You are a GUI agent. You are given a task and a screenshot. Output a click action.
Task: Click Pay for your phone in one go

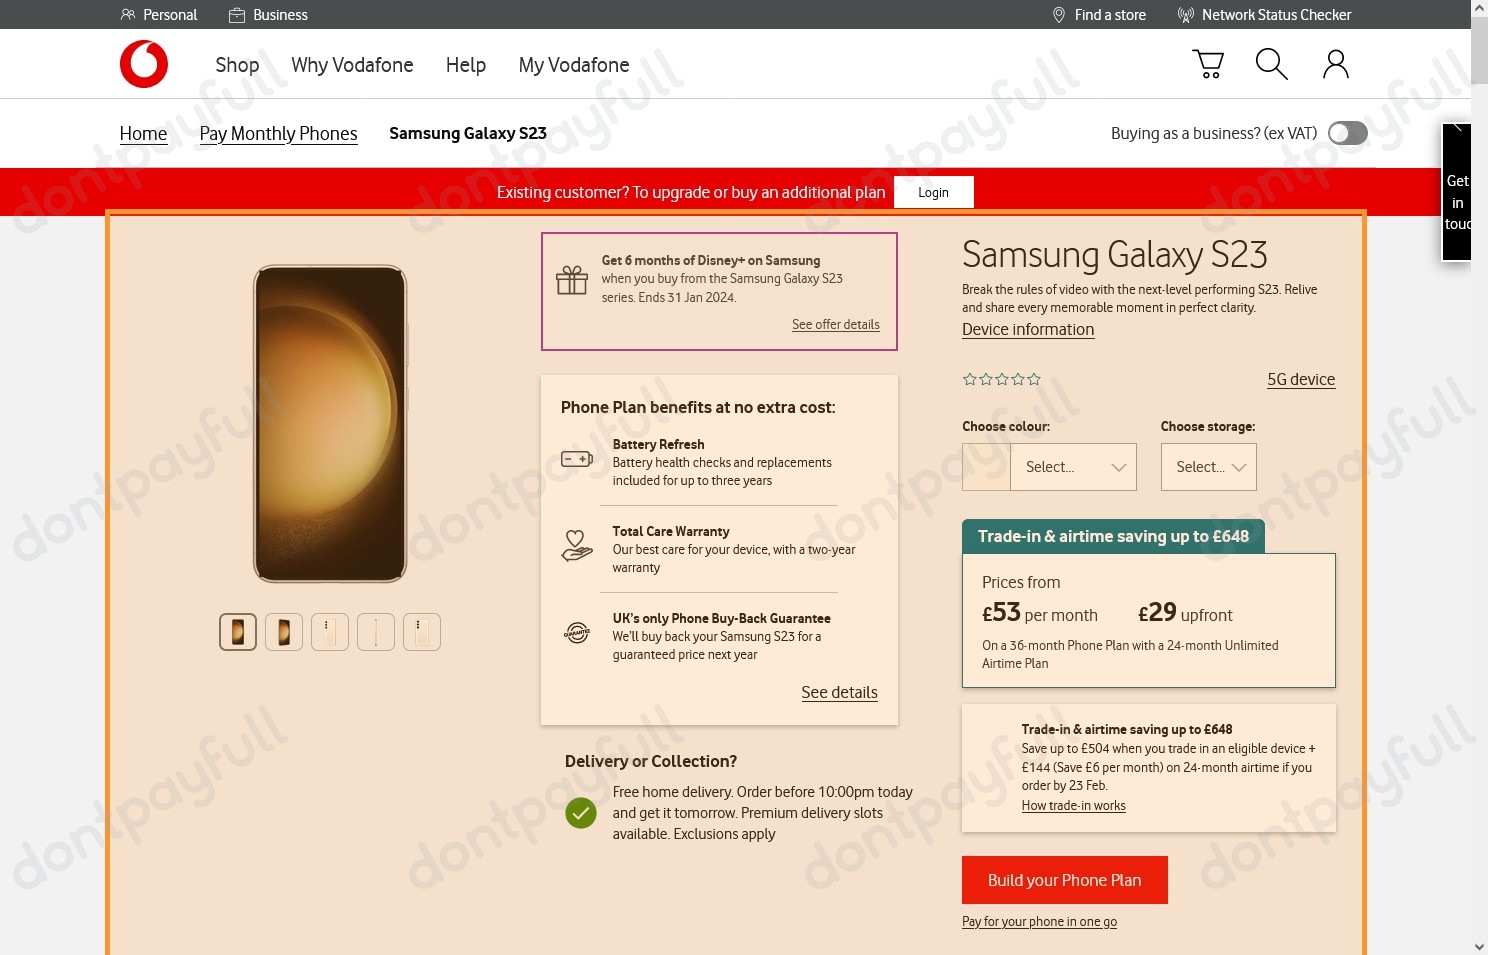1040,922
